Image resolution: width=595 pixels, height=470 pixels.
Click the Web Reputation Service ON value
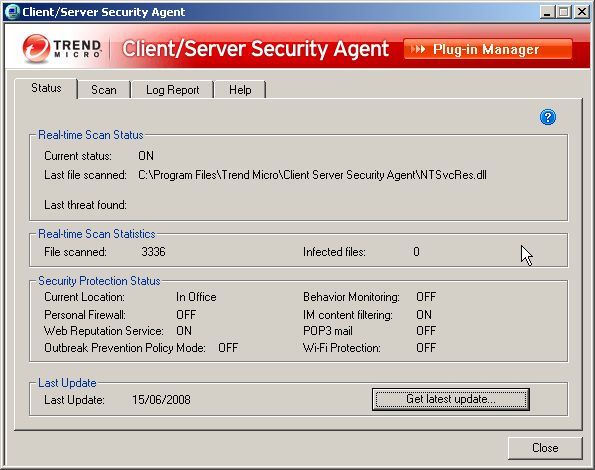click(184, 331)
